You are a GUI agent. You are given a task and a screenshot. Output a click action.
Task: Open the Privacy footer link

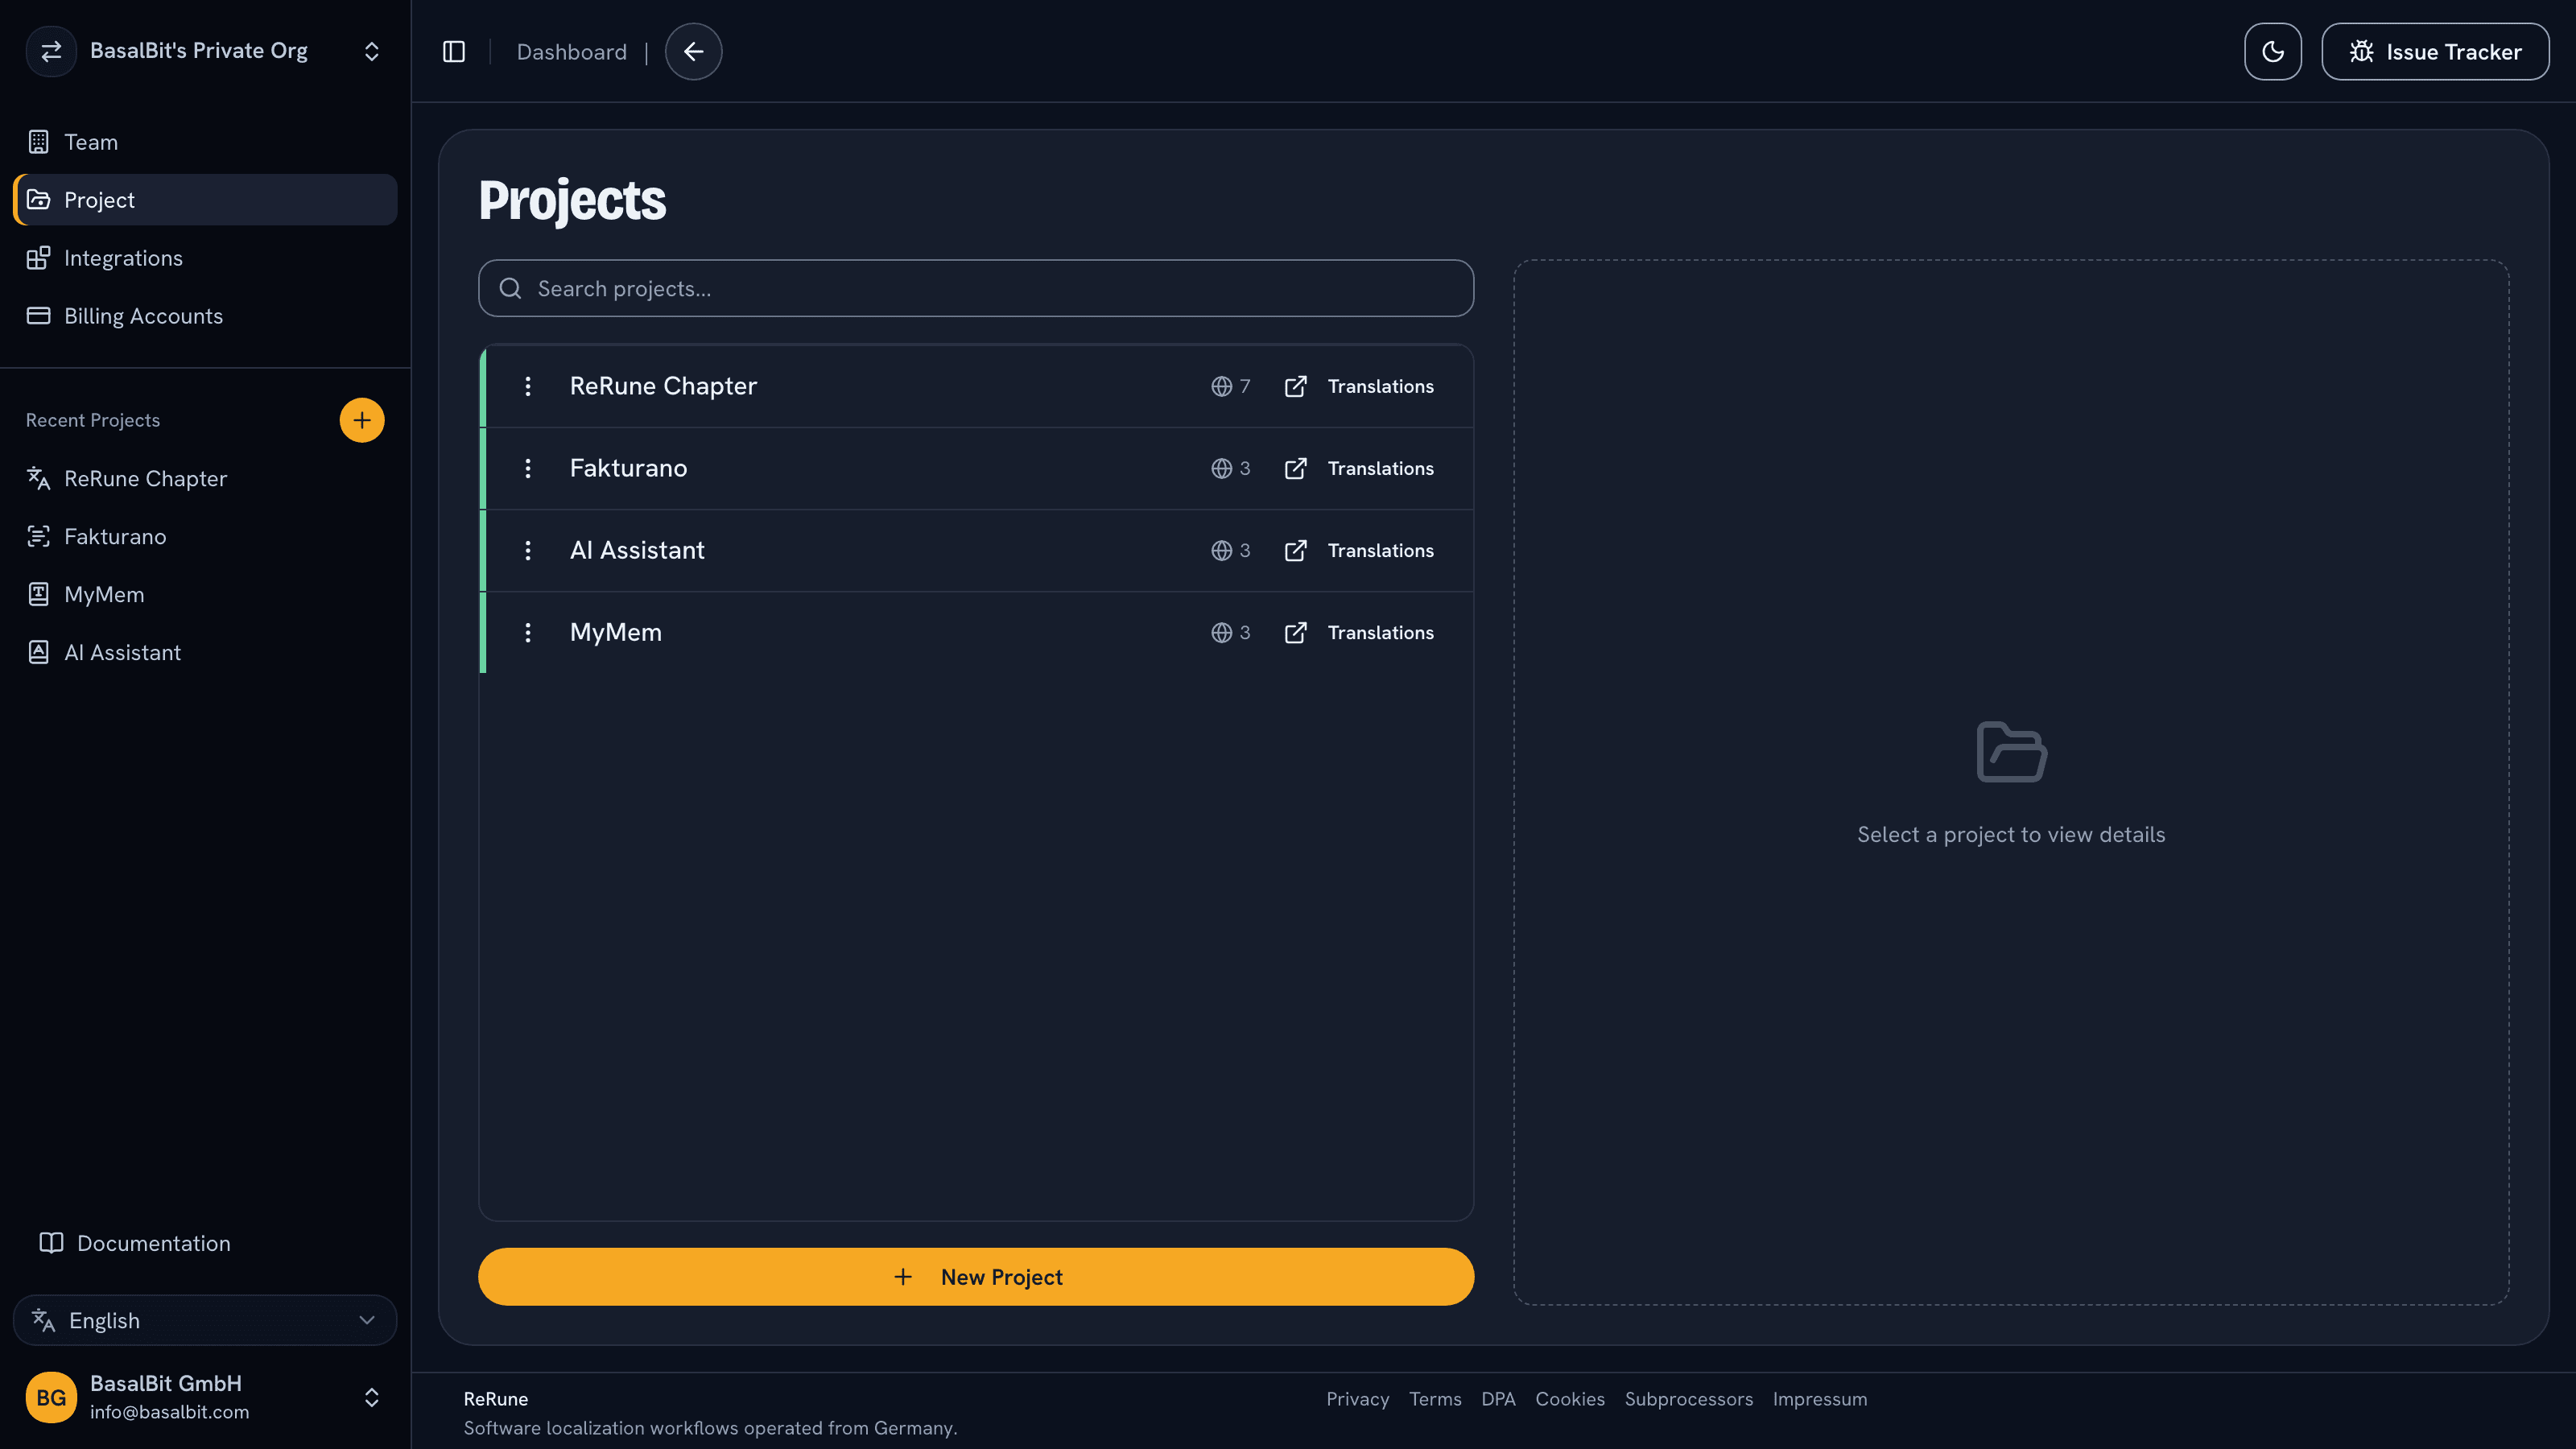click(x=1357, y=1399)
